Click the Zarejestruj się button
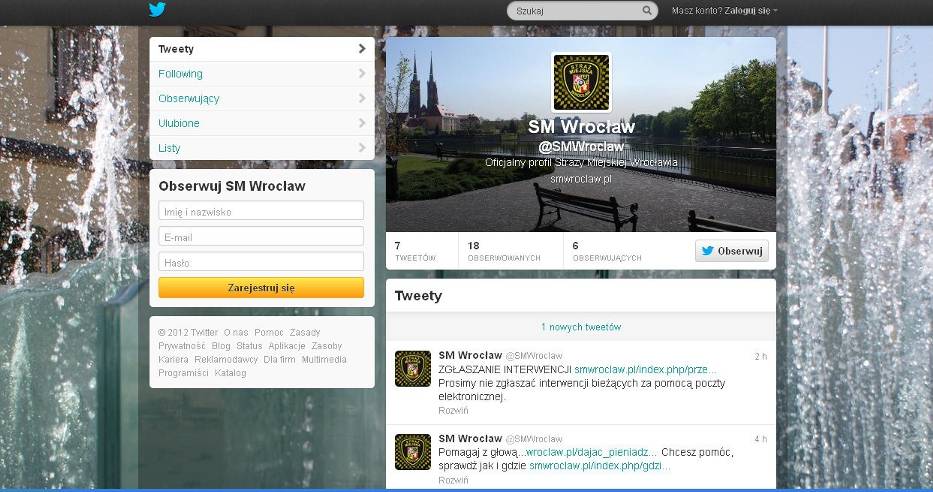Viewport: 933px width, 492px height. [261, 287]
